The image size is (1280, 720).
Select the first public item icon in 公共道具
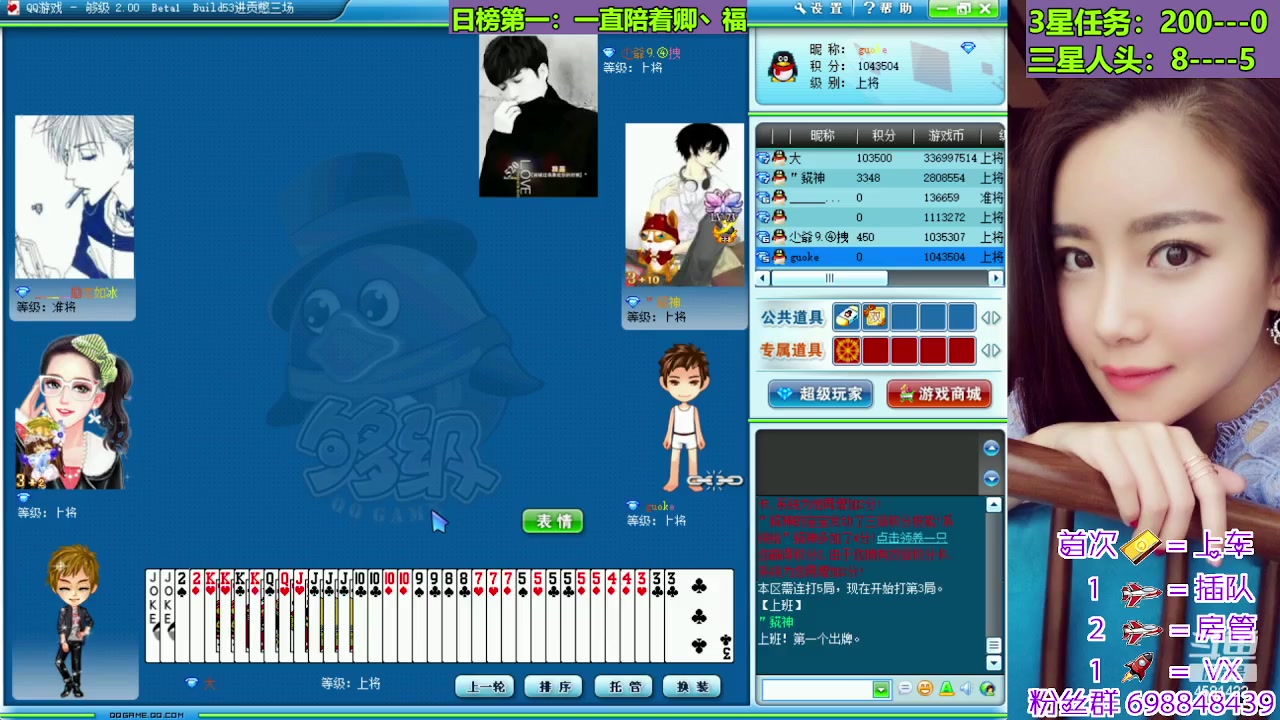(x=846, y=318)
